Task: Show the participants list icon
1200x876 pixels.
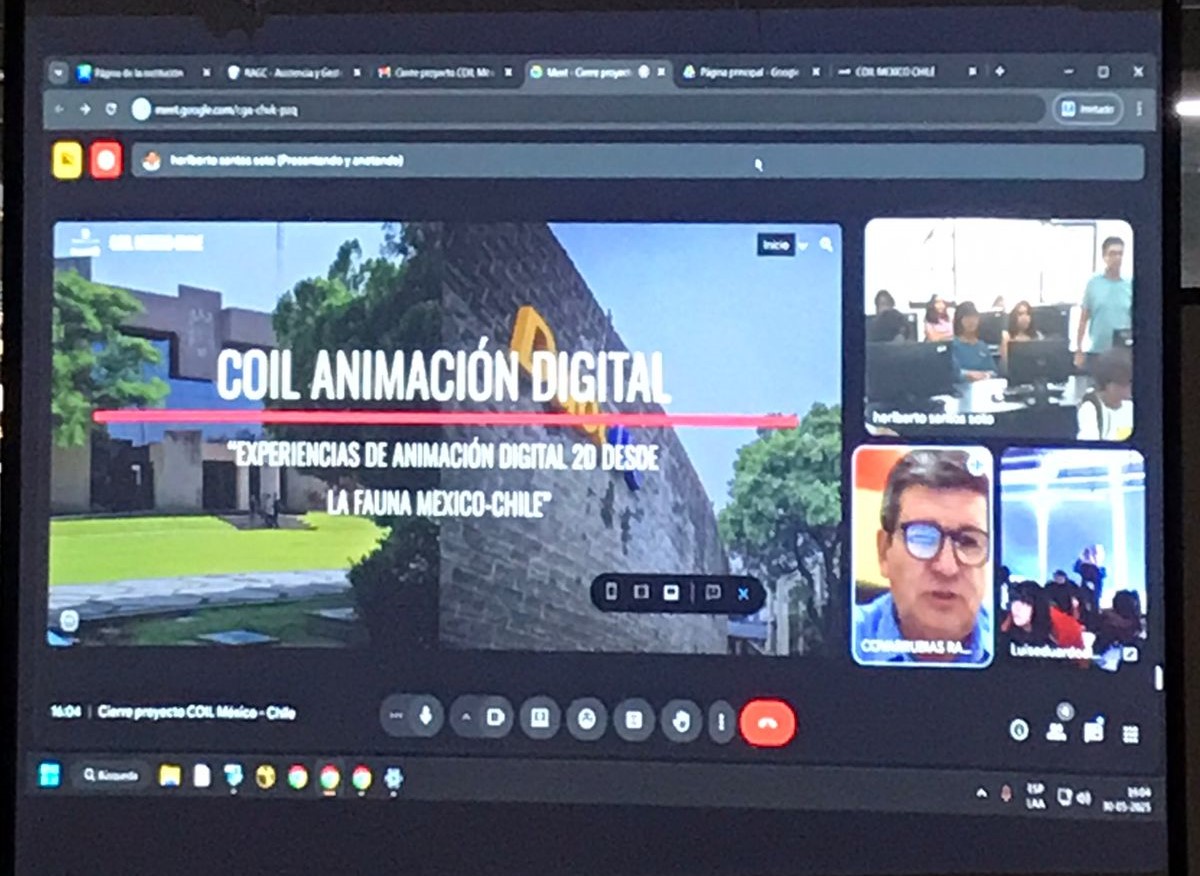Action: [x=1056, y=731]
